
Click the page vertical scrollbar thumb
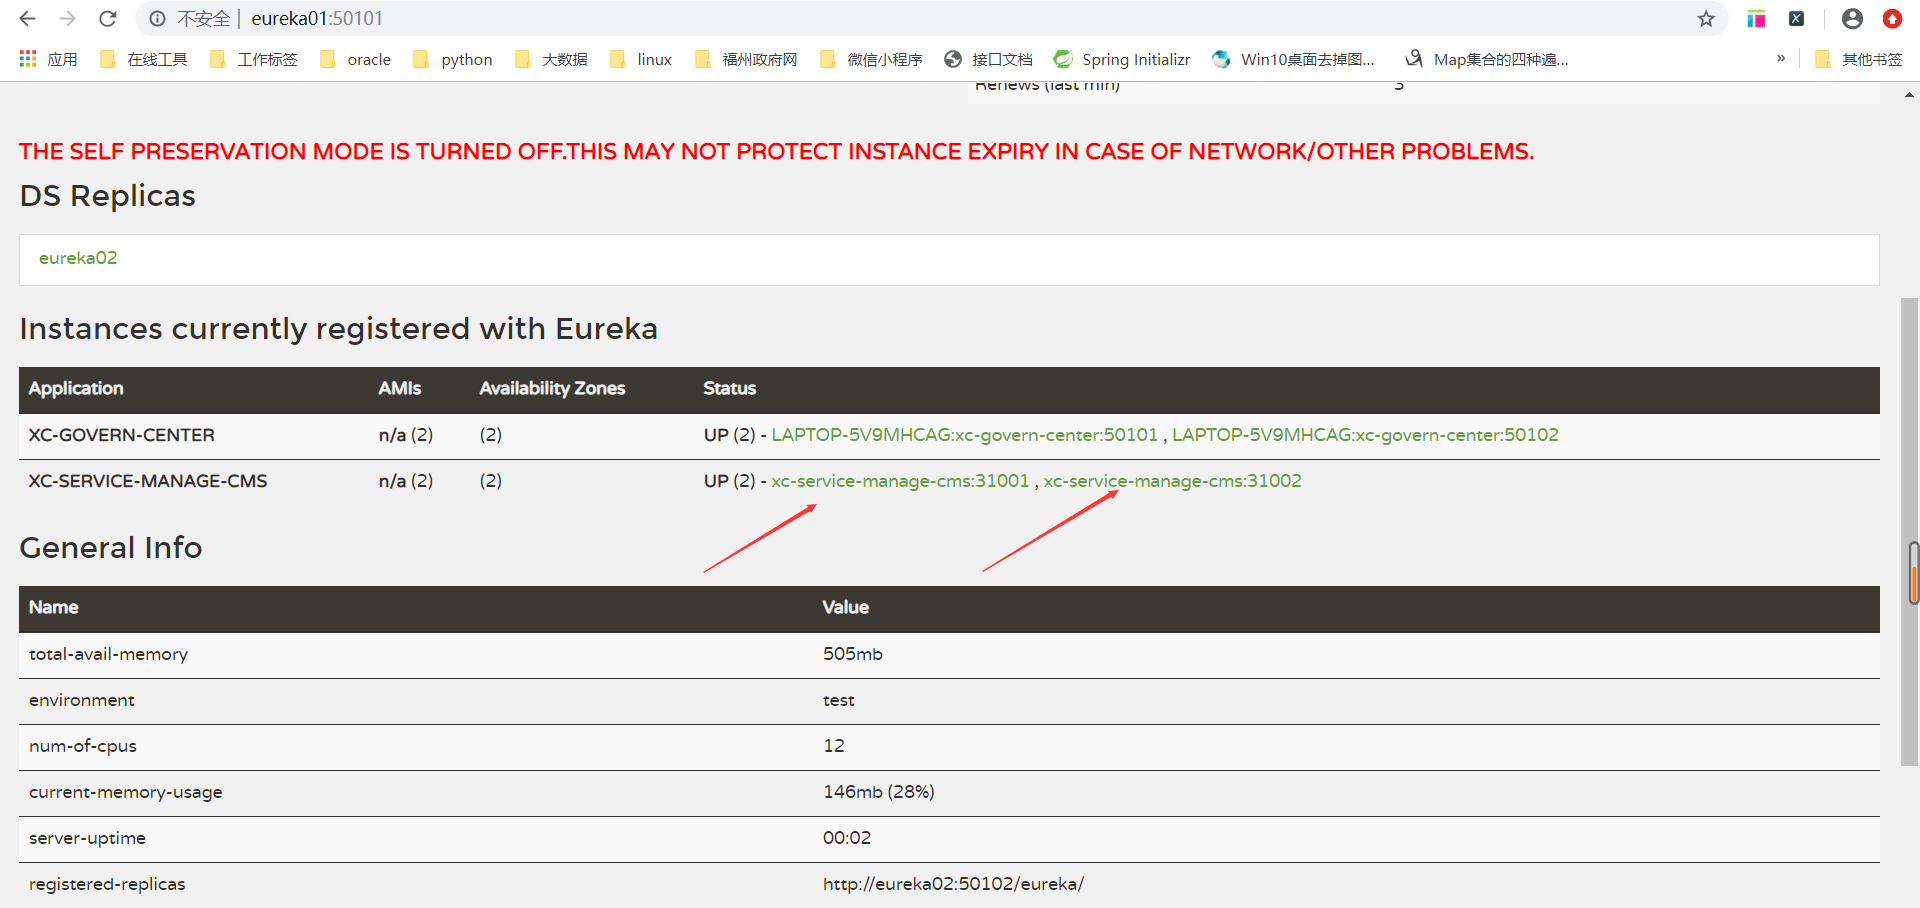[x=1909, y=530]
